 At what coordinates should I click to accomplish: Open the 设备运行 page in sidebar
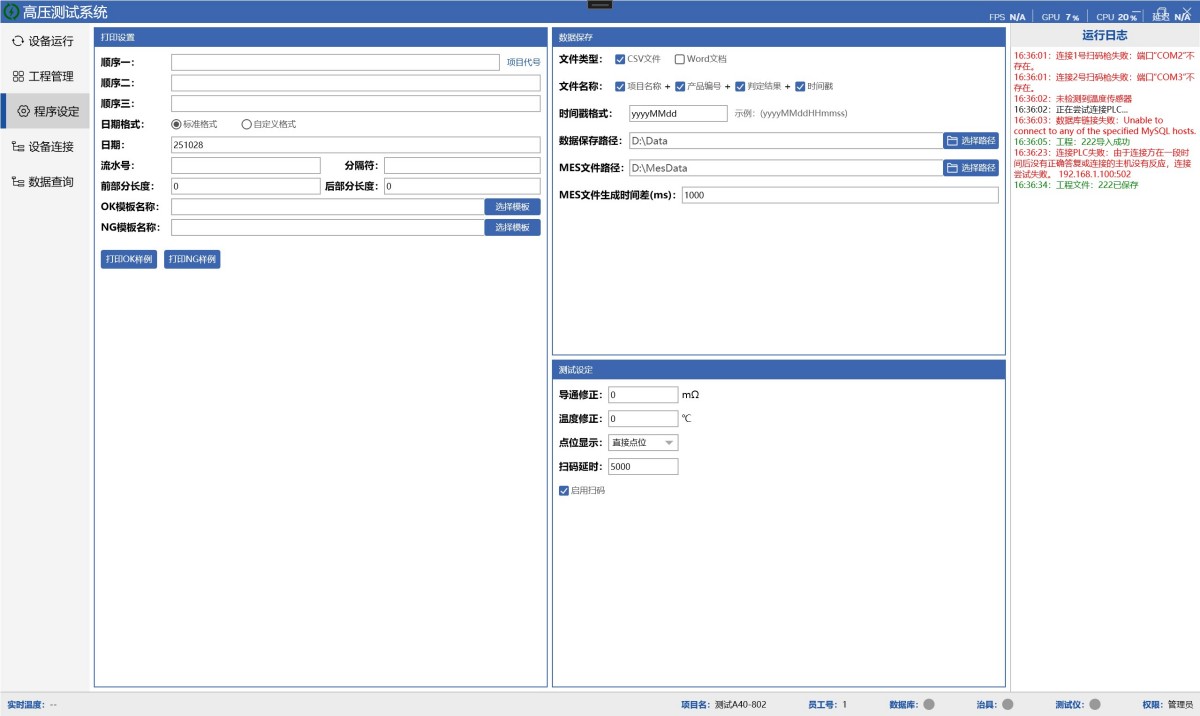pyautogui.click(x=50, y=41)
